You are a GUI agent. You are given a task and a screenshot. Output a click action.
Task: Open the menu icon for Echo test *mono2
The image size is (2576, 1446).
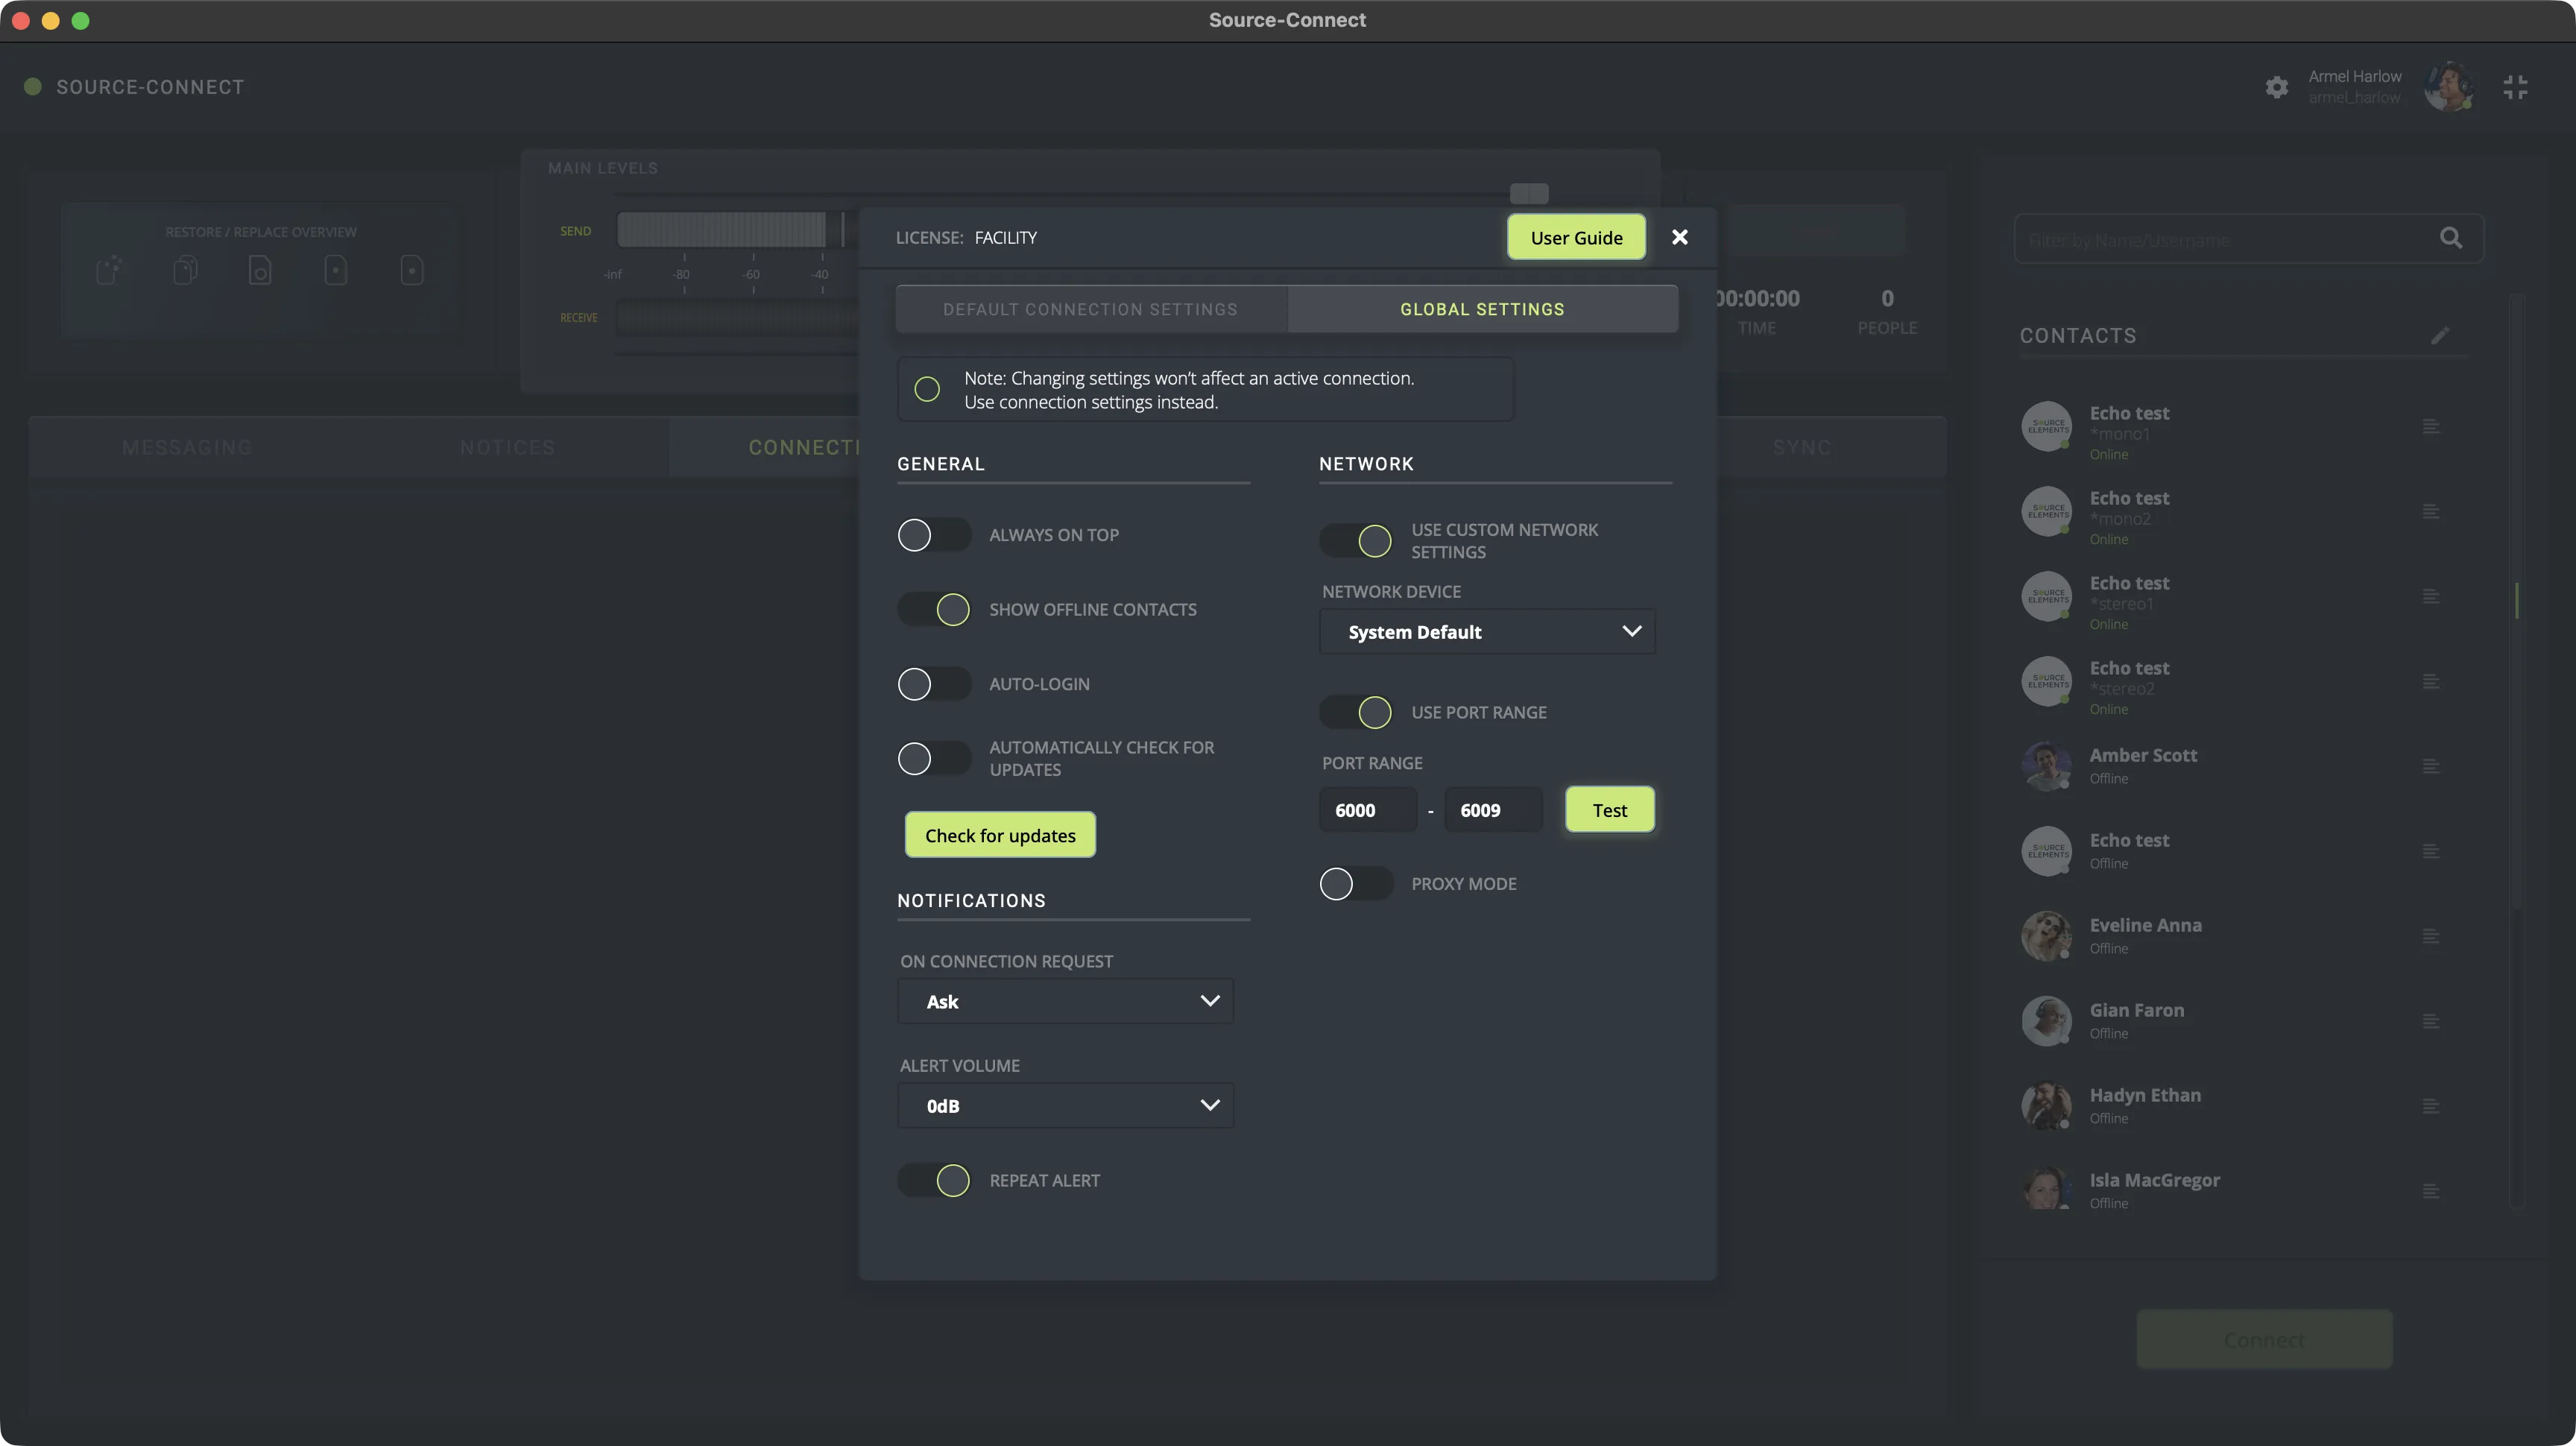click(x=2431, y=512)
